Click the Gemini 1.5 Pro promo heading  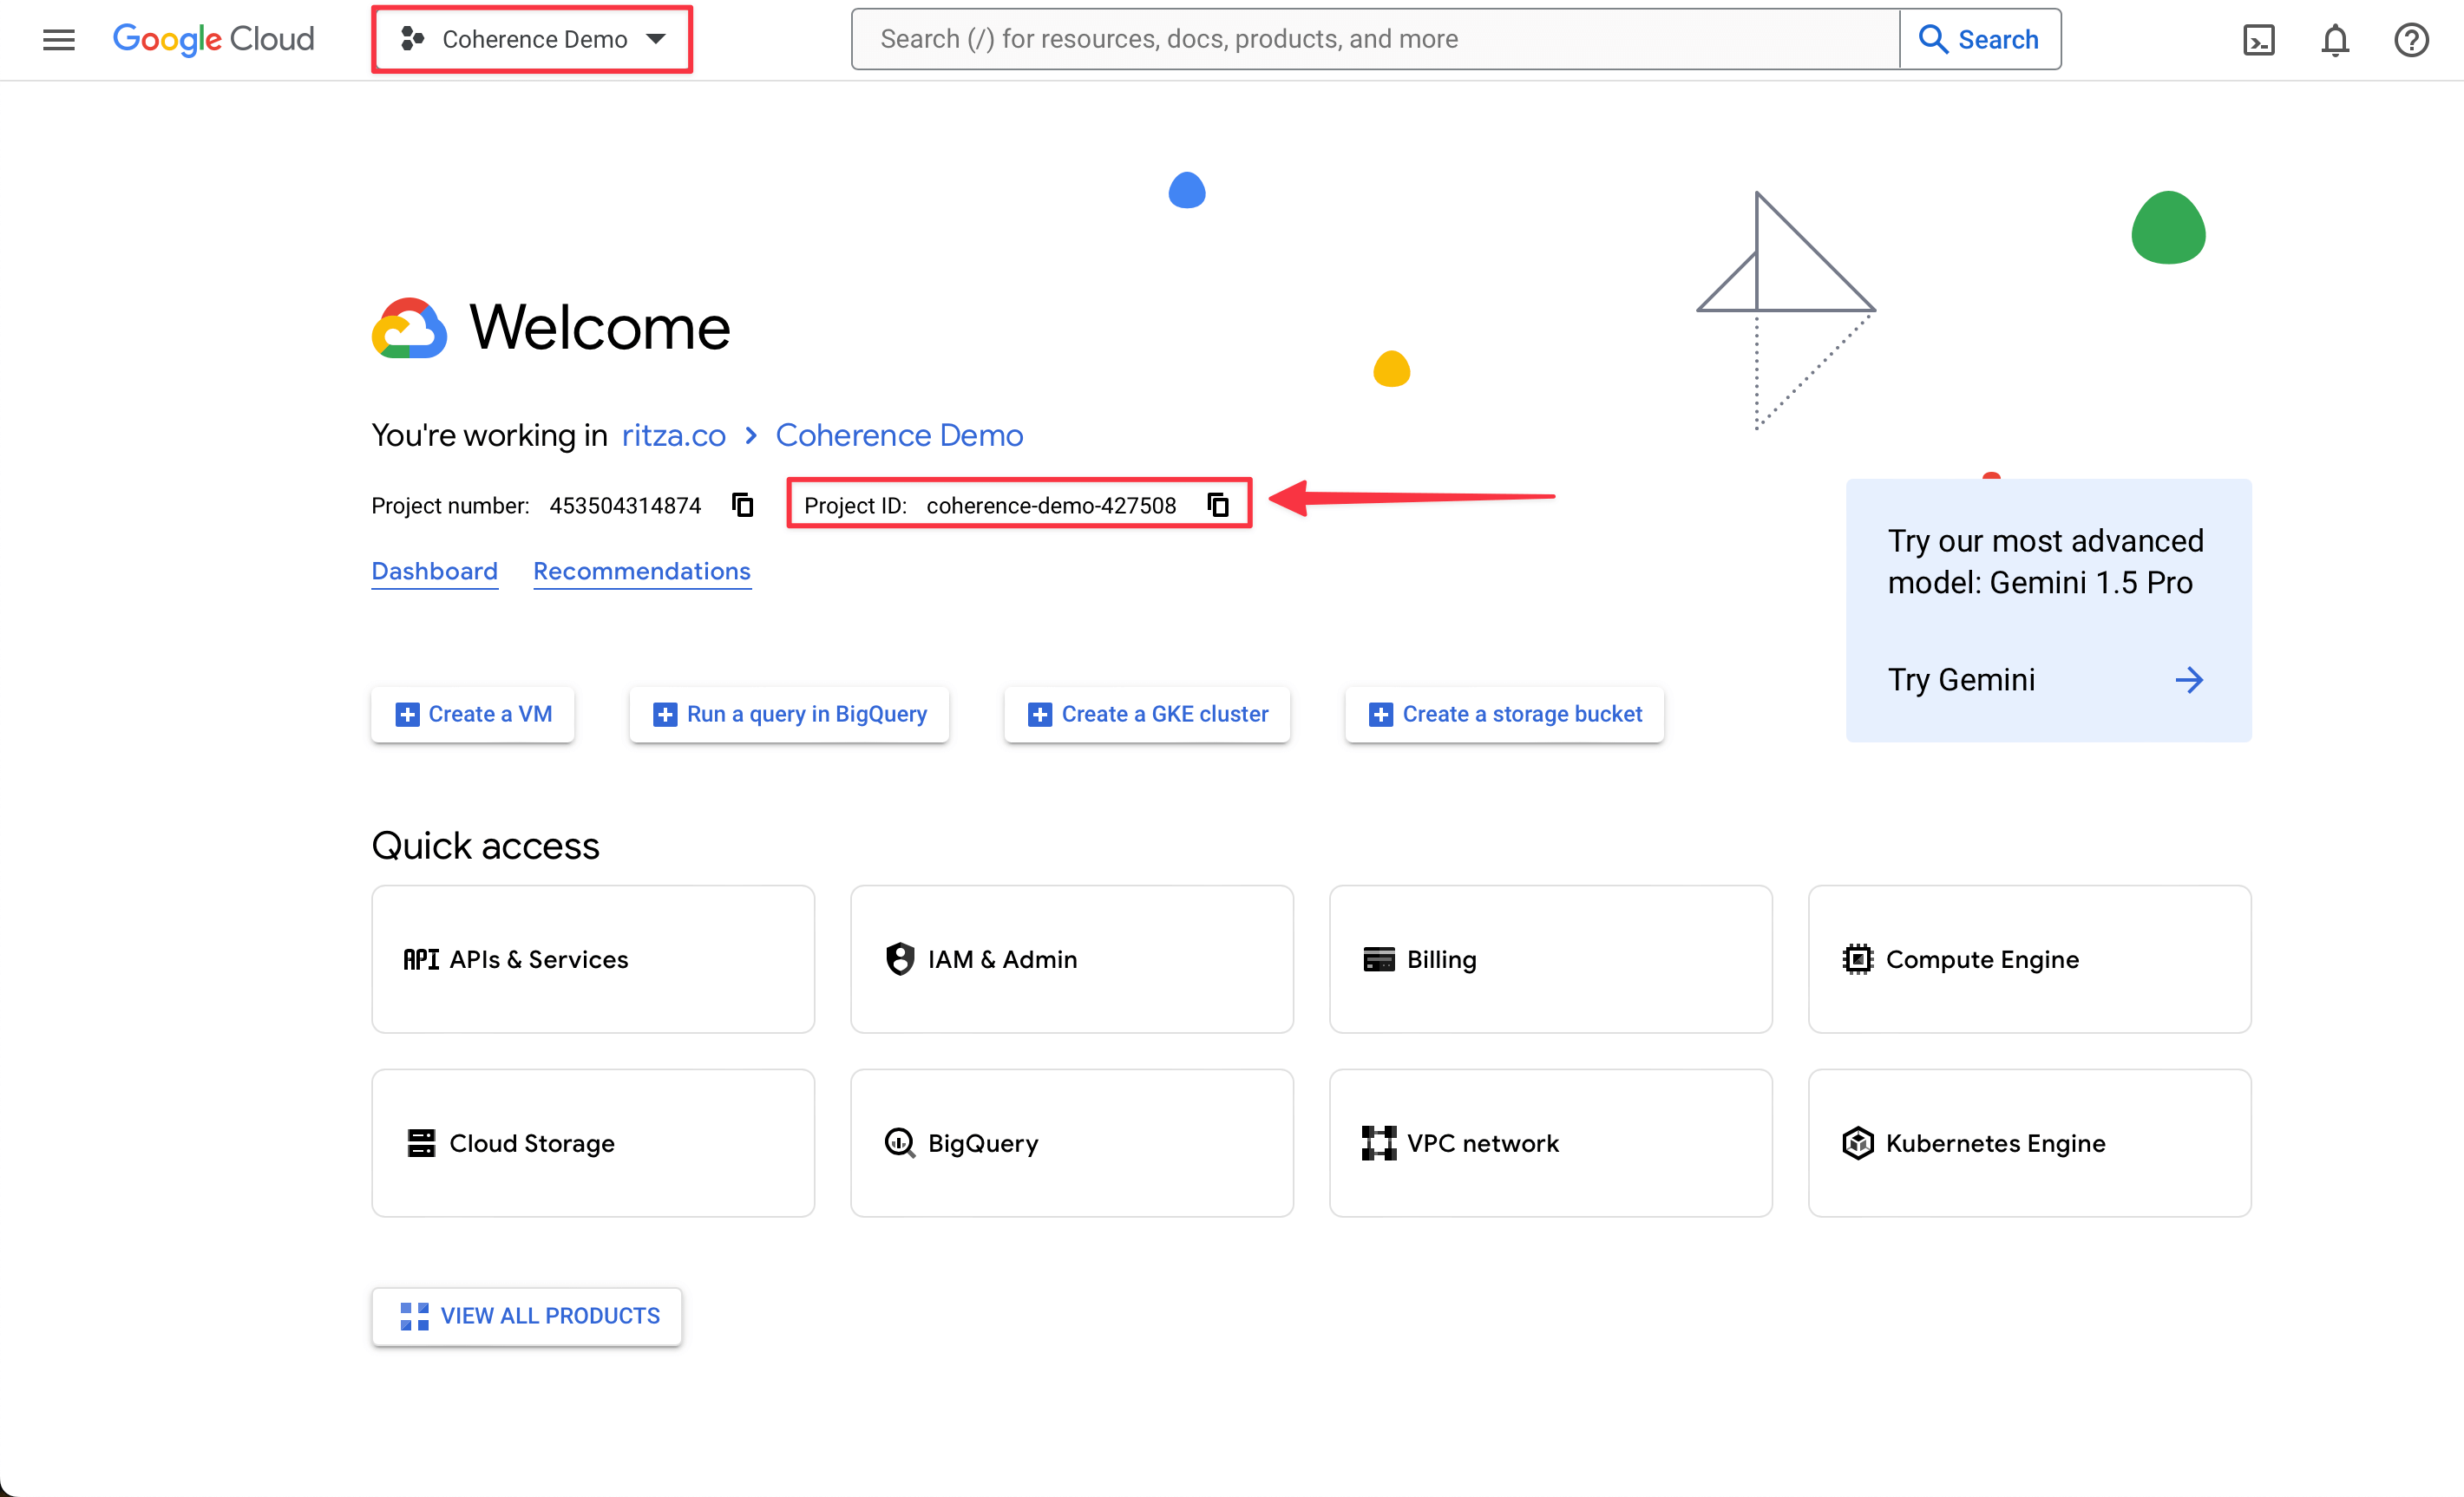[2045, 561]
